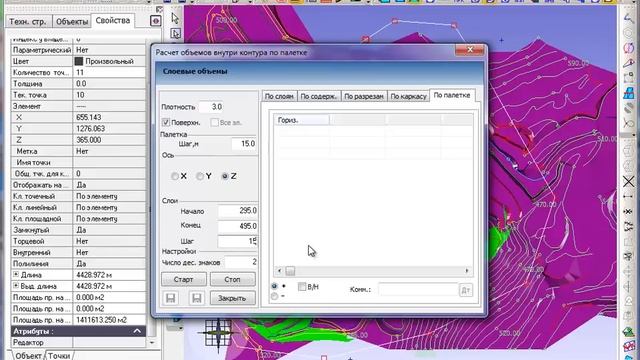Screen dimensions: 640x360
Task: Click the blue trapezoid bench icon in right toolbar
Action: [x=629, y=93]
